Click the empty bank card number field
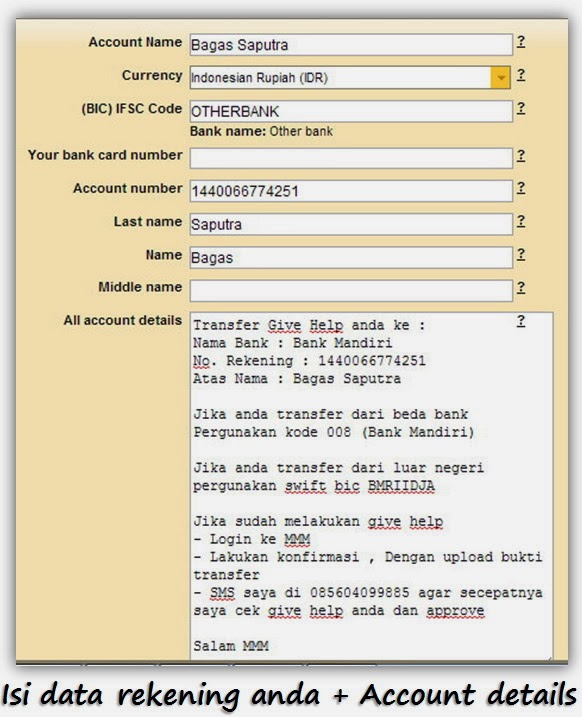 (x=351, y=158)
